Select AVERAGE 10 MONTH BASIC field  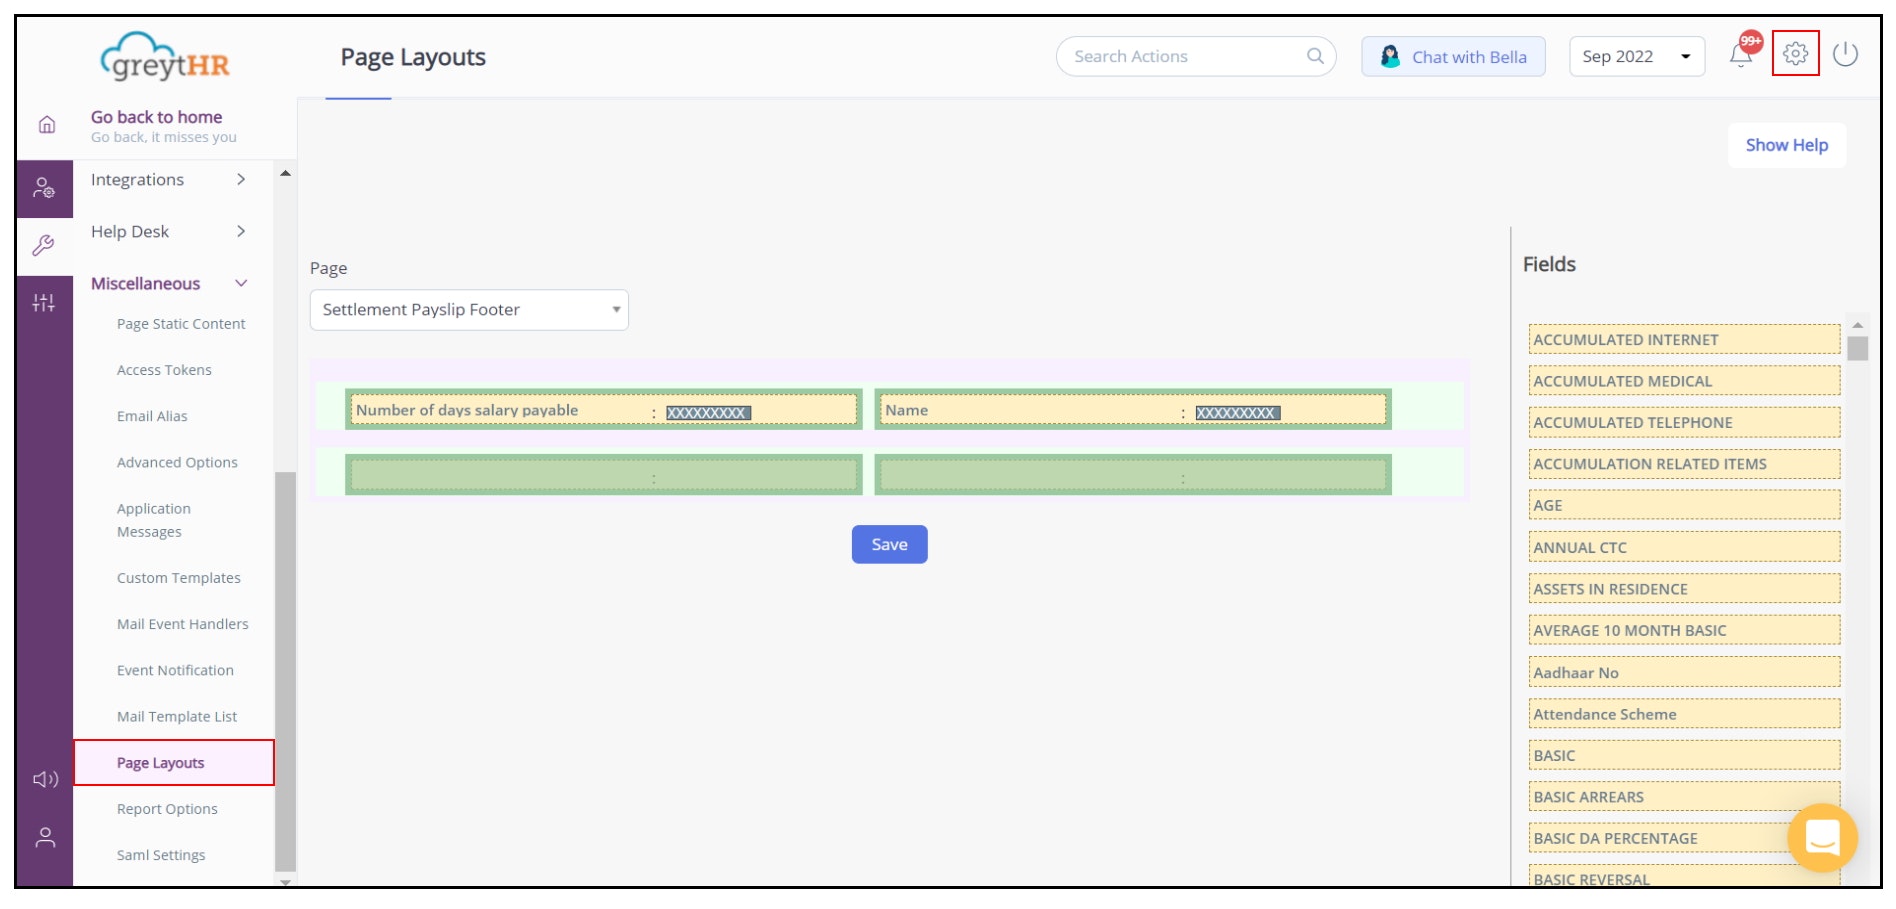(x=1684, y=631)
